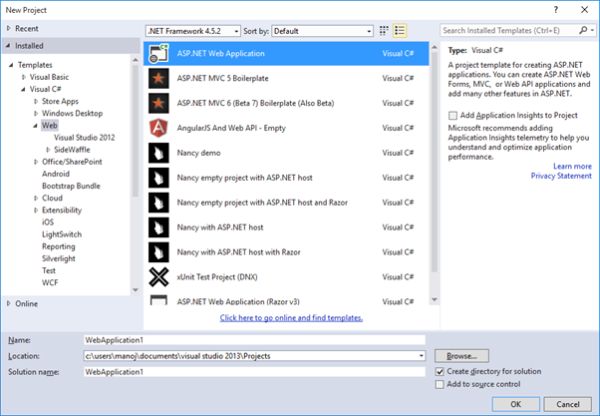Enable Add Application Insights to Project
This screenshot has height=416, width=600.
(453, 116)
